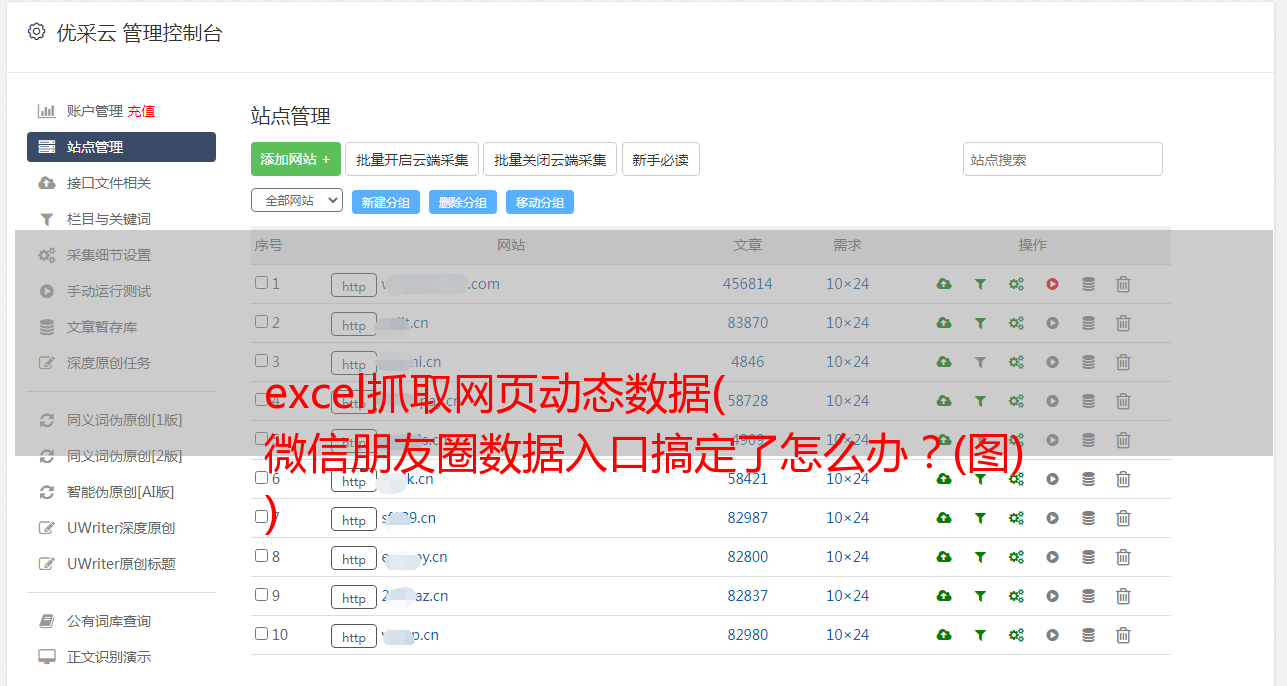The height and width of the screenshot is (686, 1287).
Task: Click the red play icon in row 1
Action: click(x=1052, y=284)
